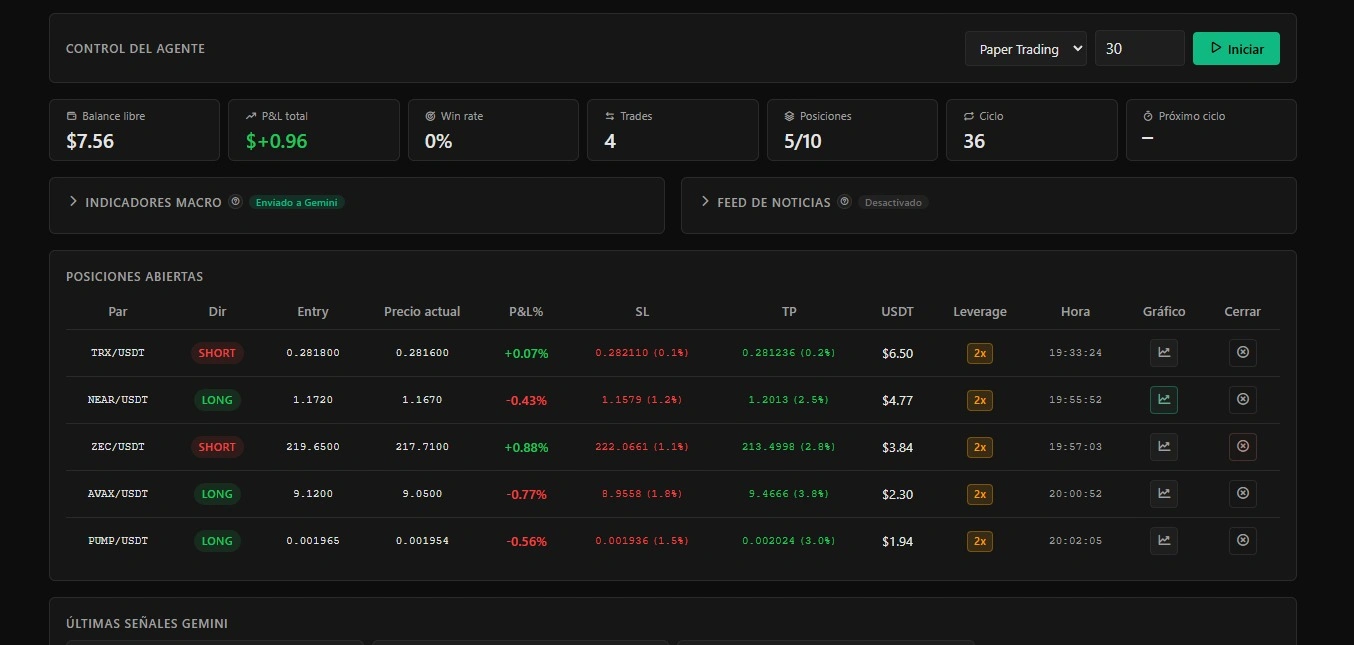Click the Precio actual column header

[422, 312]
